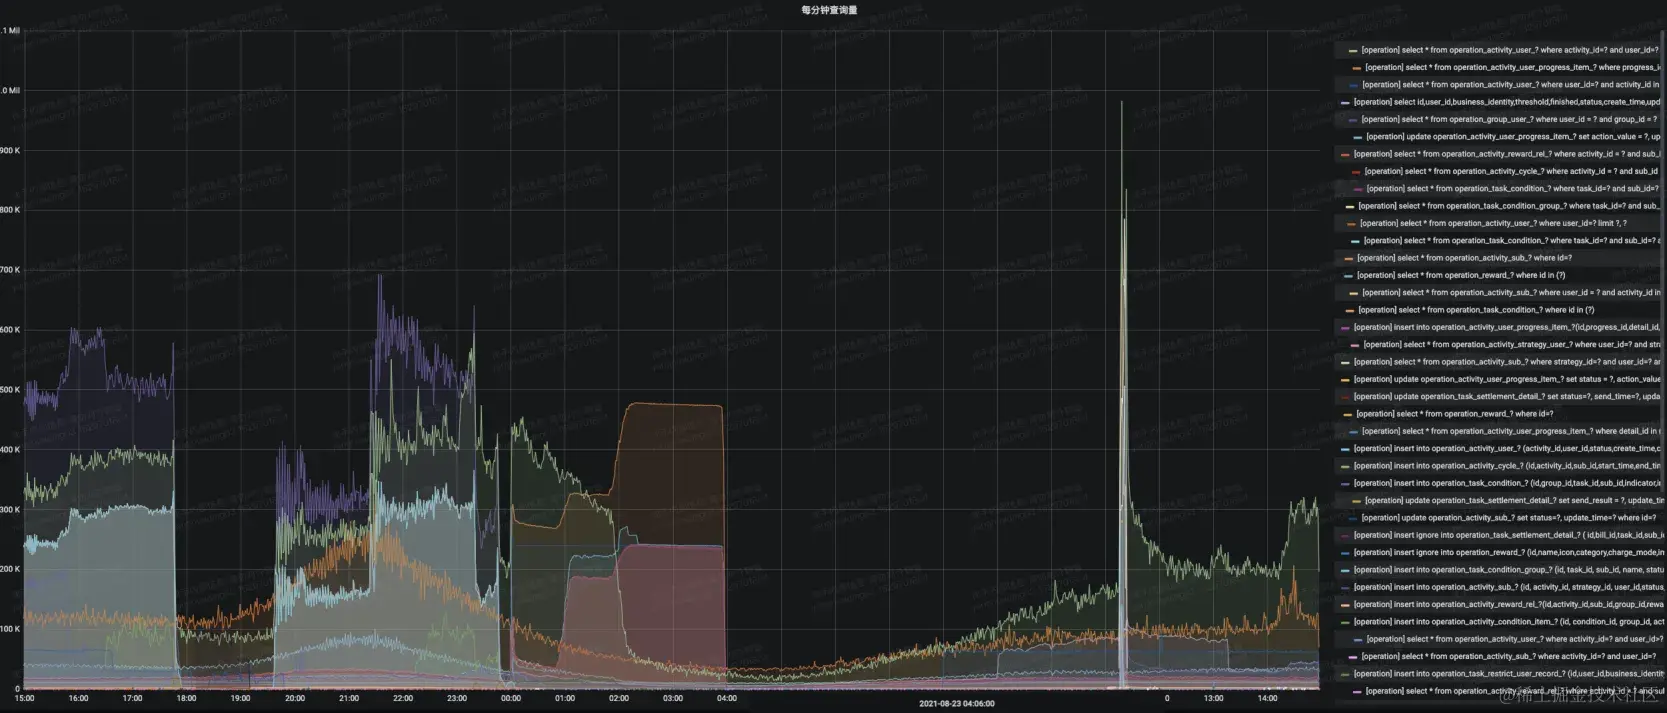Viewport: 1667px width, 713px height.
Task: Select legend 'insert into operation_activity_condition_item_?'
Action: (x=1507, y=622)
